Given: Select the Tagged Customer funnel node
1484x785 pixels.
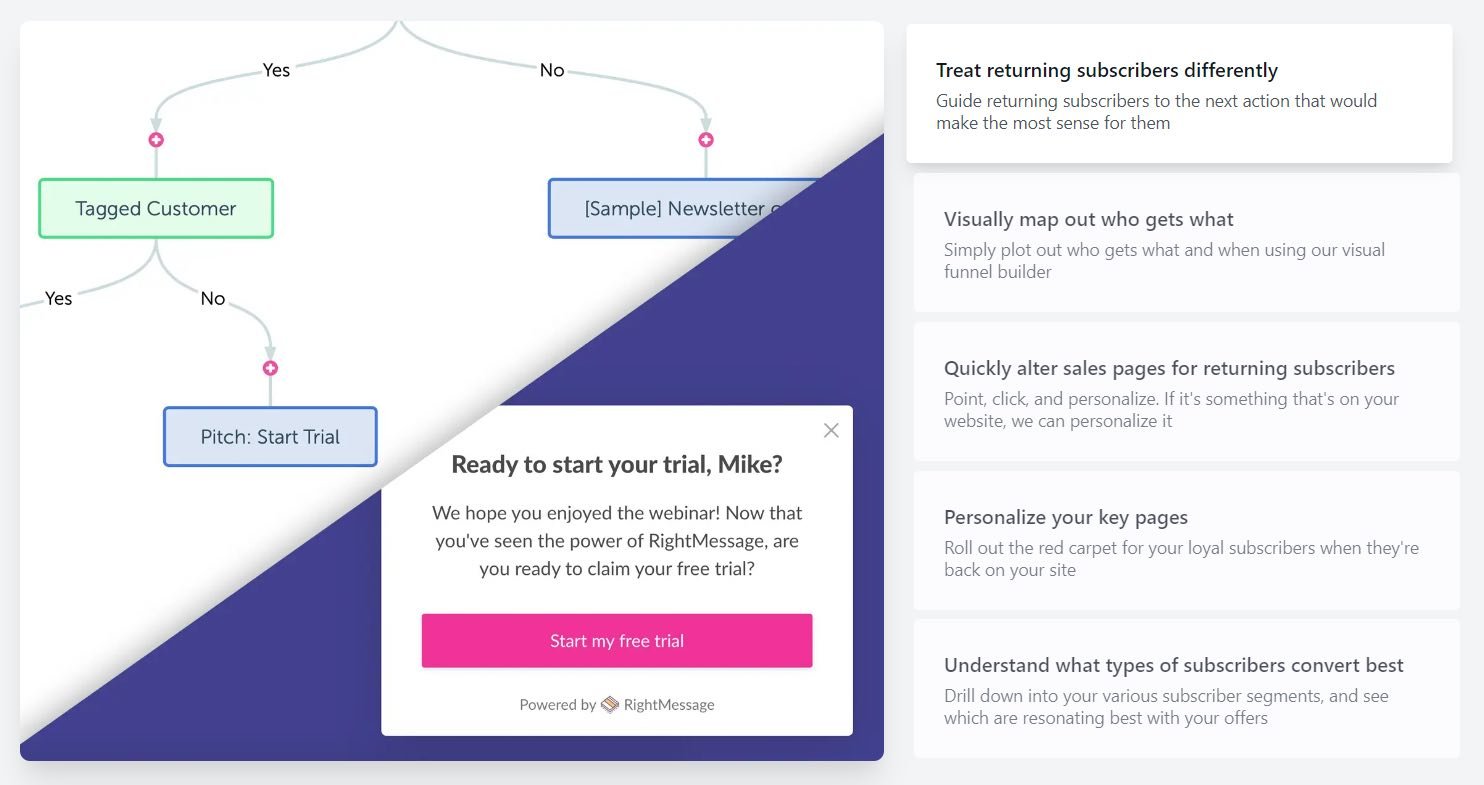Looking at the screenshot, I should (x=156, y=208).
